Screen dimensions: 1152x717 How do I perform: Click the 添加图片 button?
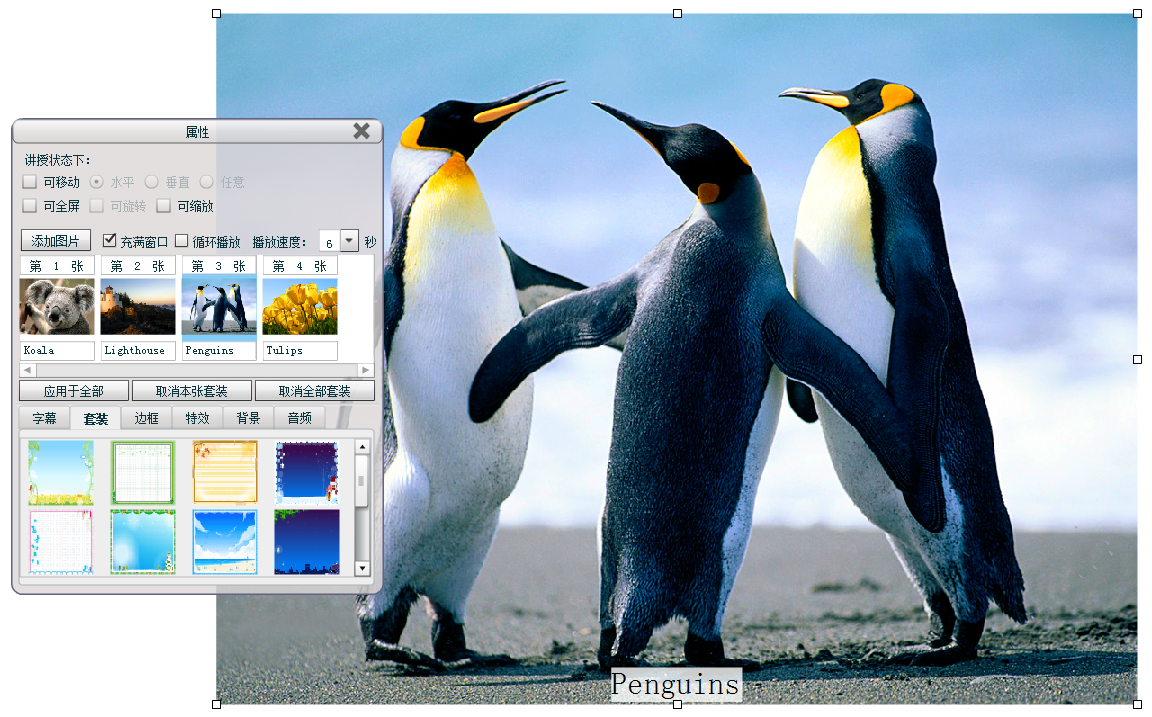click(x=56, y=241)
